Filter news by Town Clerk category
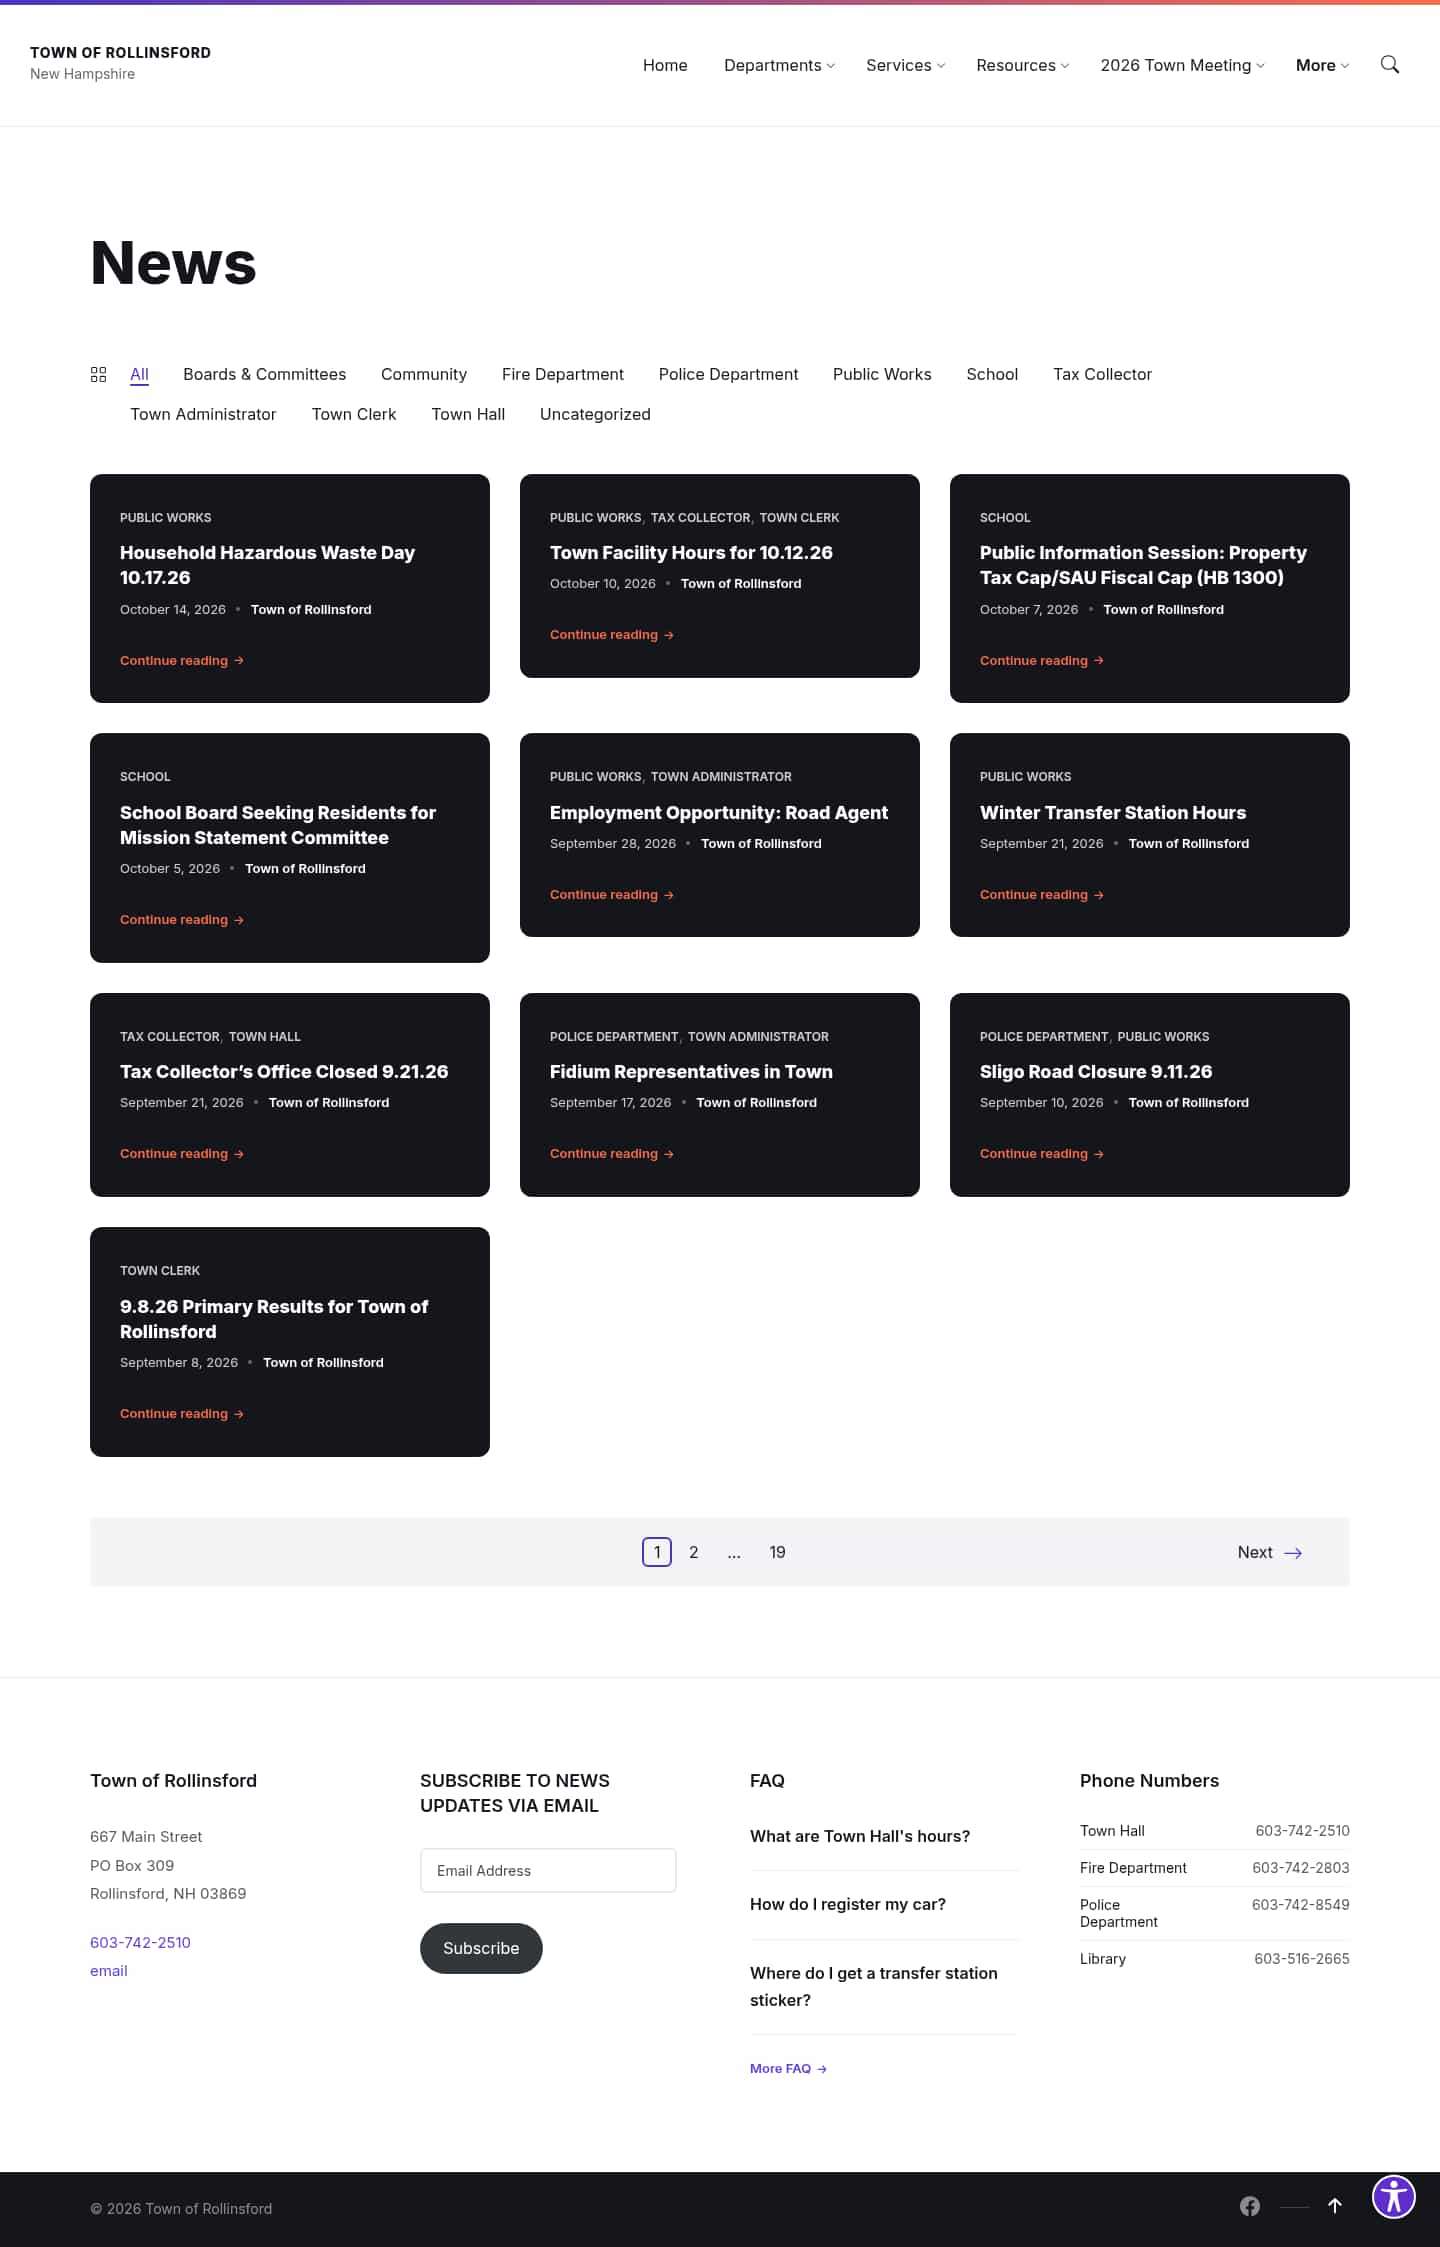 354,414
